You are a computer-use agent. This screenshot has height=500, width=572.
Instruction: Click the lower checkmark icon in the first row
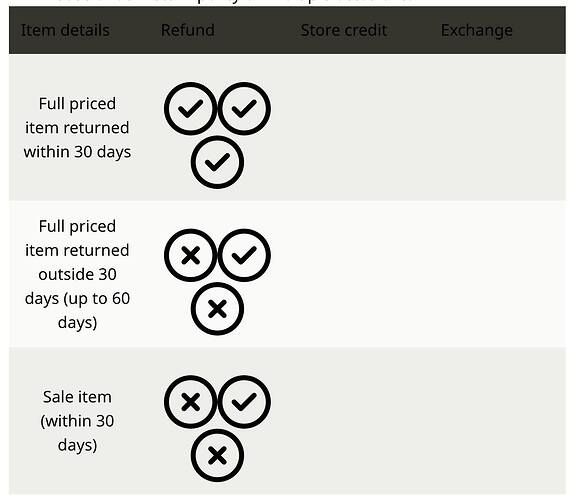coord(217,162)
